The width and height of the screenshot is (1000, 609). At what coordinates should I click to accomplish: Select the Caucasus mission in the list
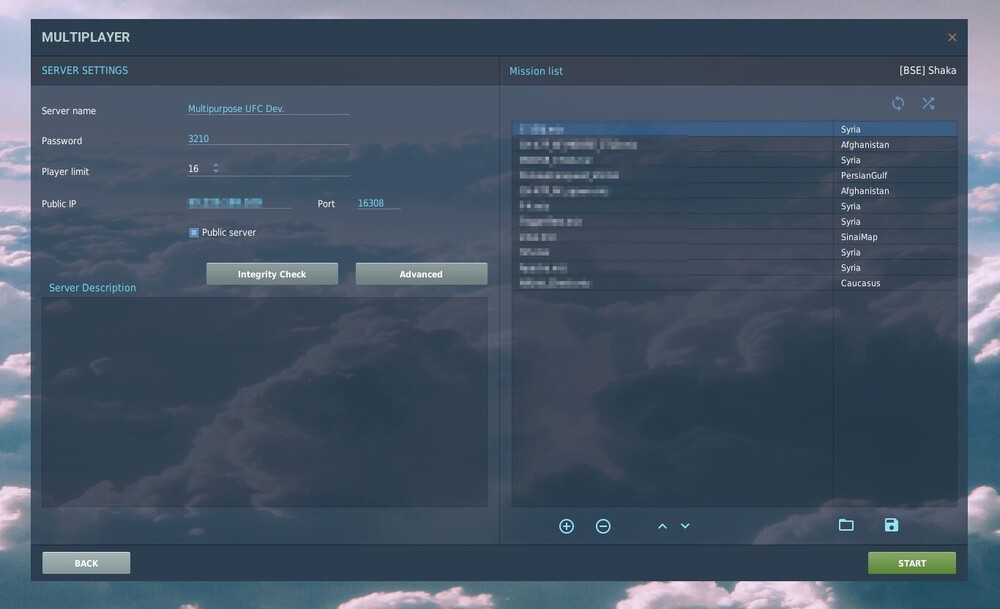[700, 283]
